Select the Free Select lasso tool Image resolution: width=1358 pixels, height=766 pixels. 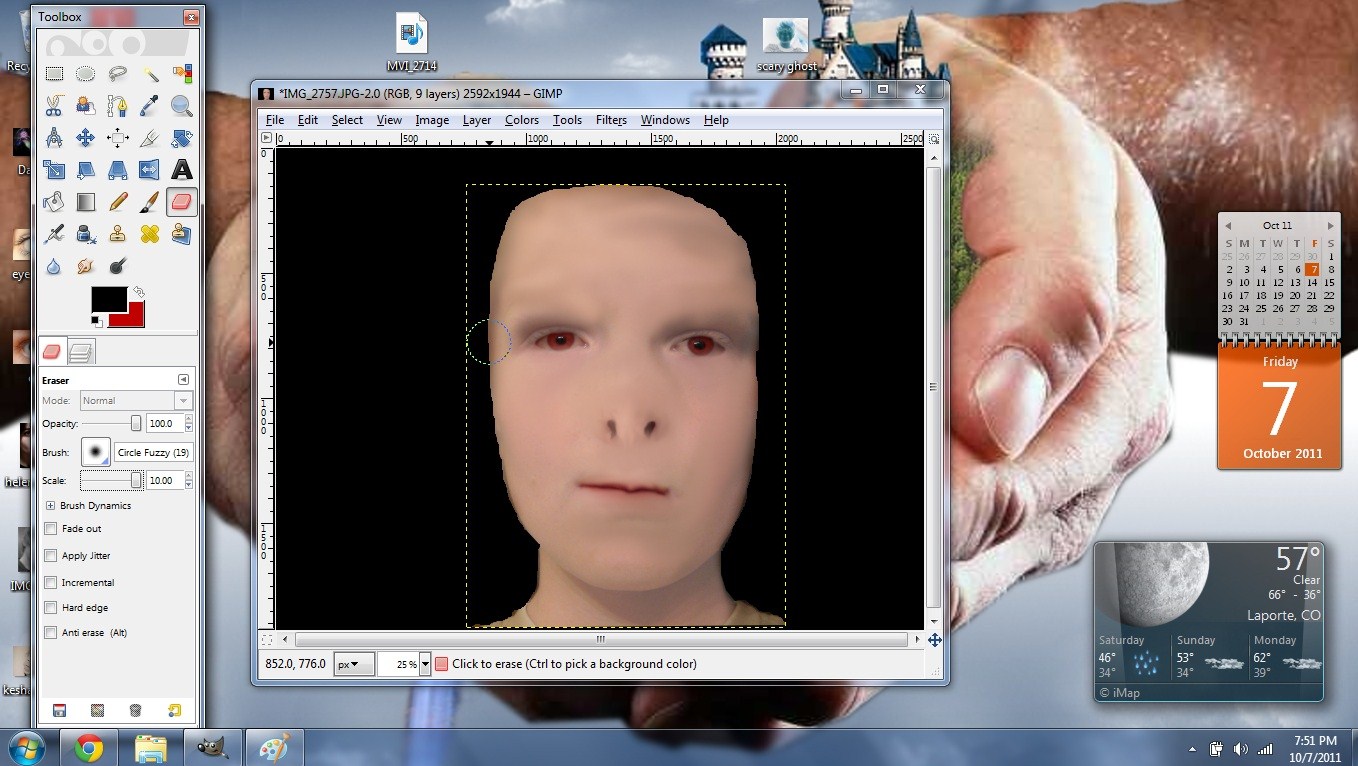(118, 74)
